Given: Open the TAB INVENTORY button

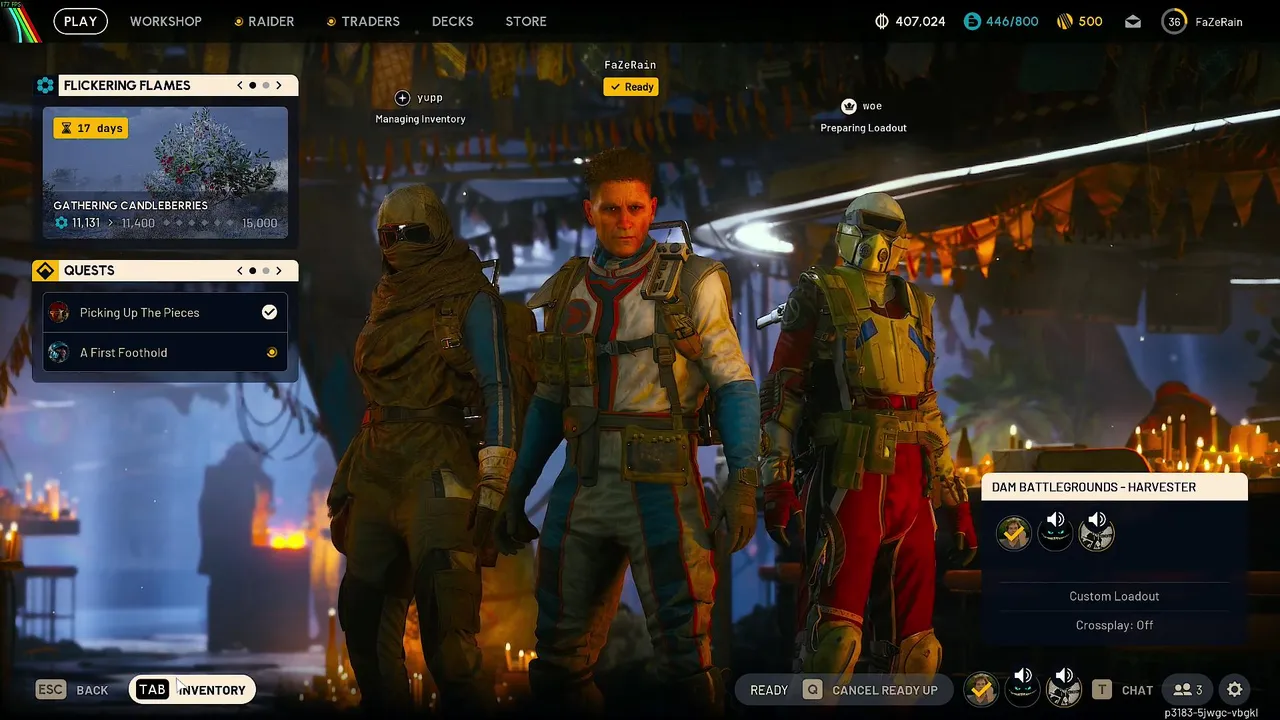Looking at the screenshot, I should [x=192, y=690].
